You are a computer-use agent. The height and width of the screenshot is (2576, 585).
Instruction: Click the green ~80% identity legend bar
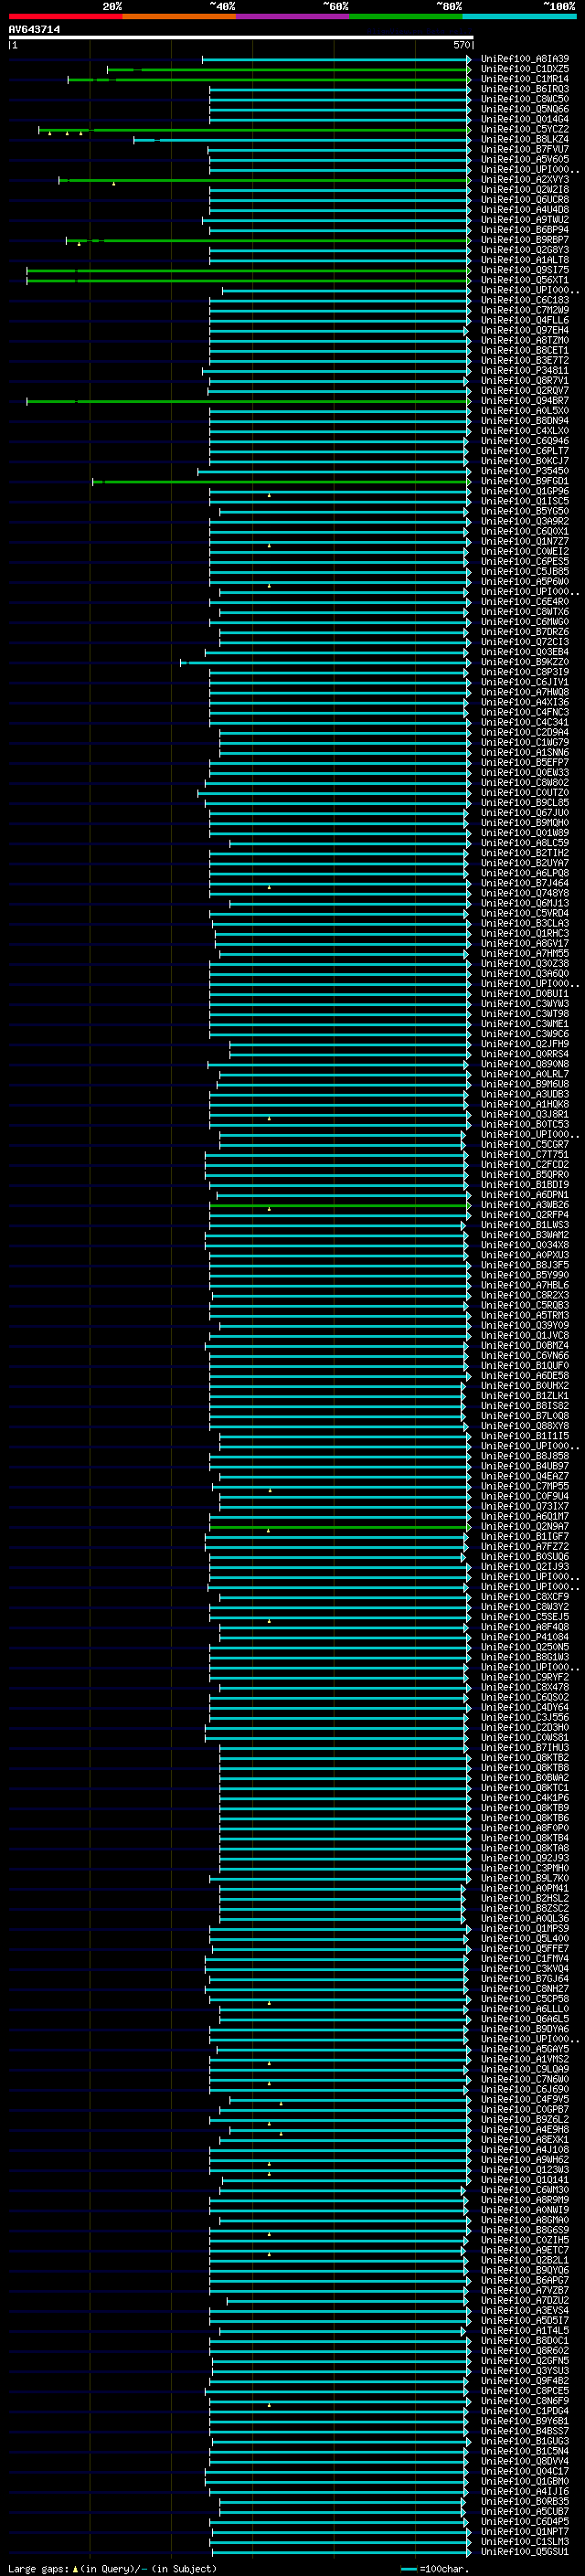[406, 16]
